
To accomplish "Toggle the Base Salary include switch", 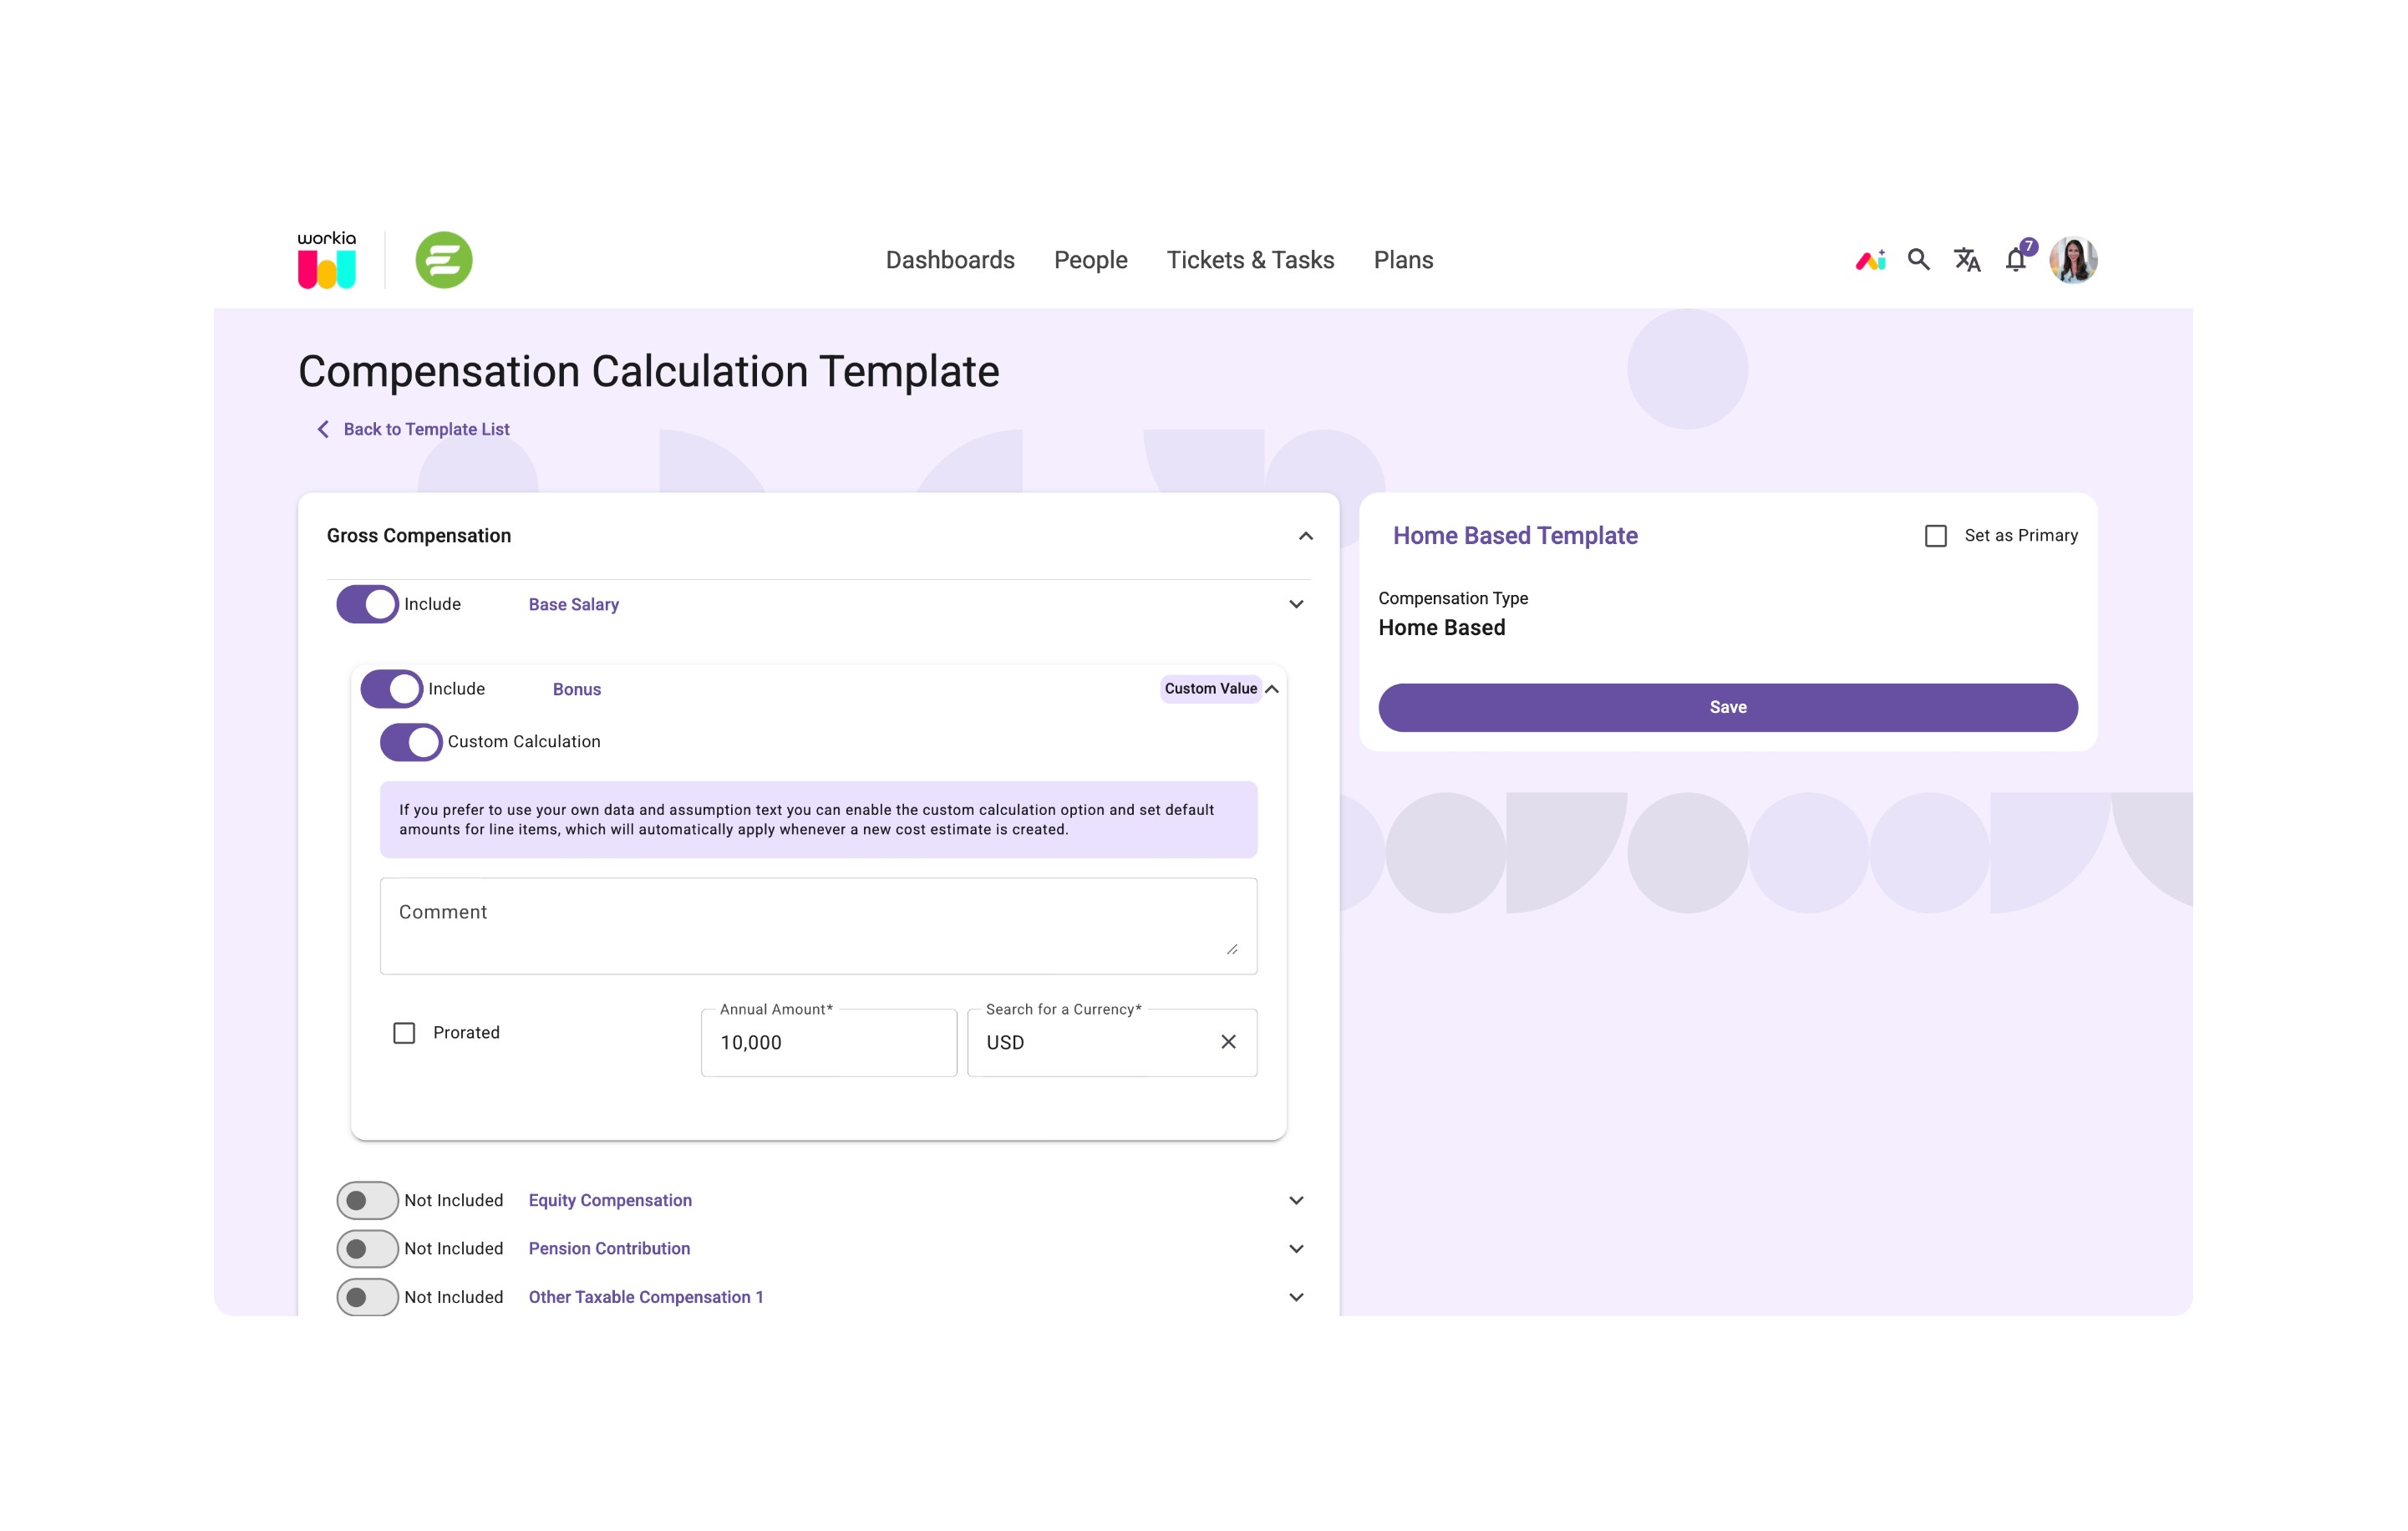I will point(367,604).
